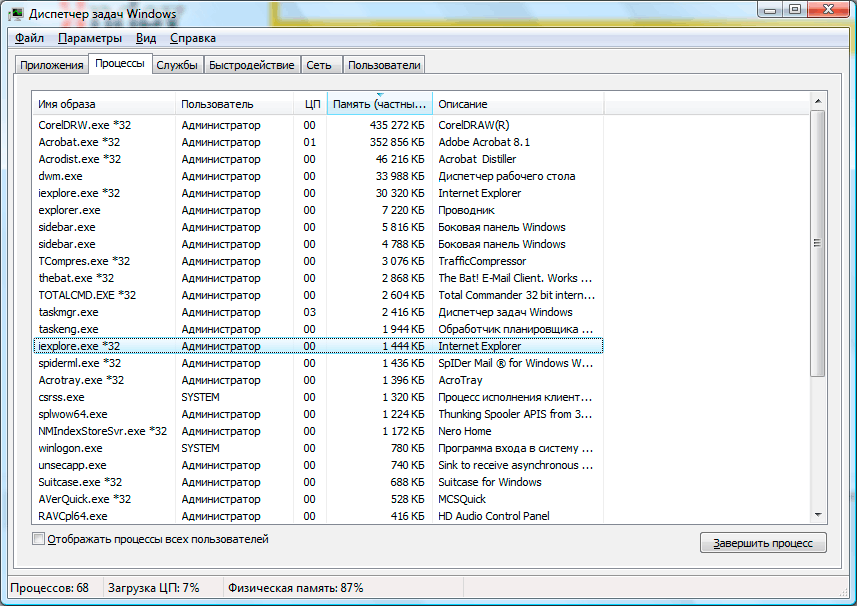
Task: Click the Диспетчер рабочего стола description
Action: click(x=507, y=176)
